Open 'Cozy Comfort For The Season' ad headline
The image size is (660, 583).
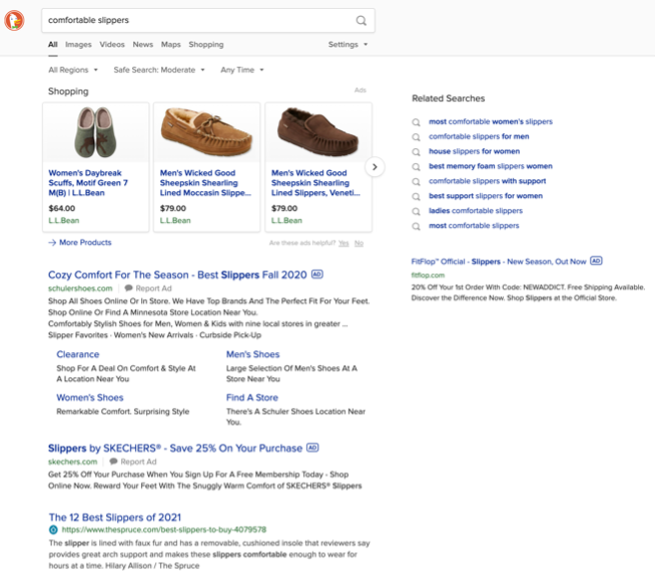(x=177, y=275)
